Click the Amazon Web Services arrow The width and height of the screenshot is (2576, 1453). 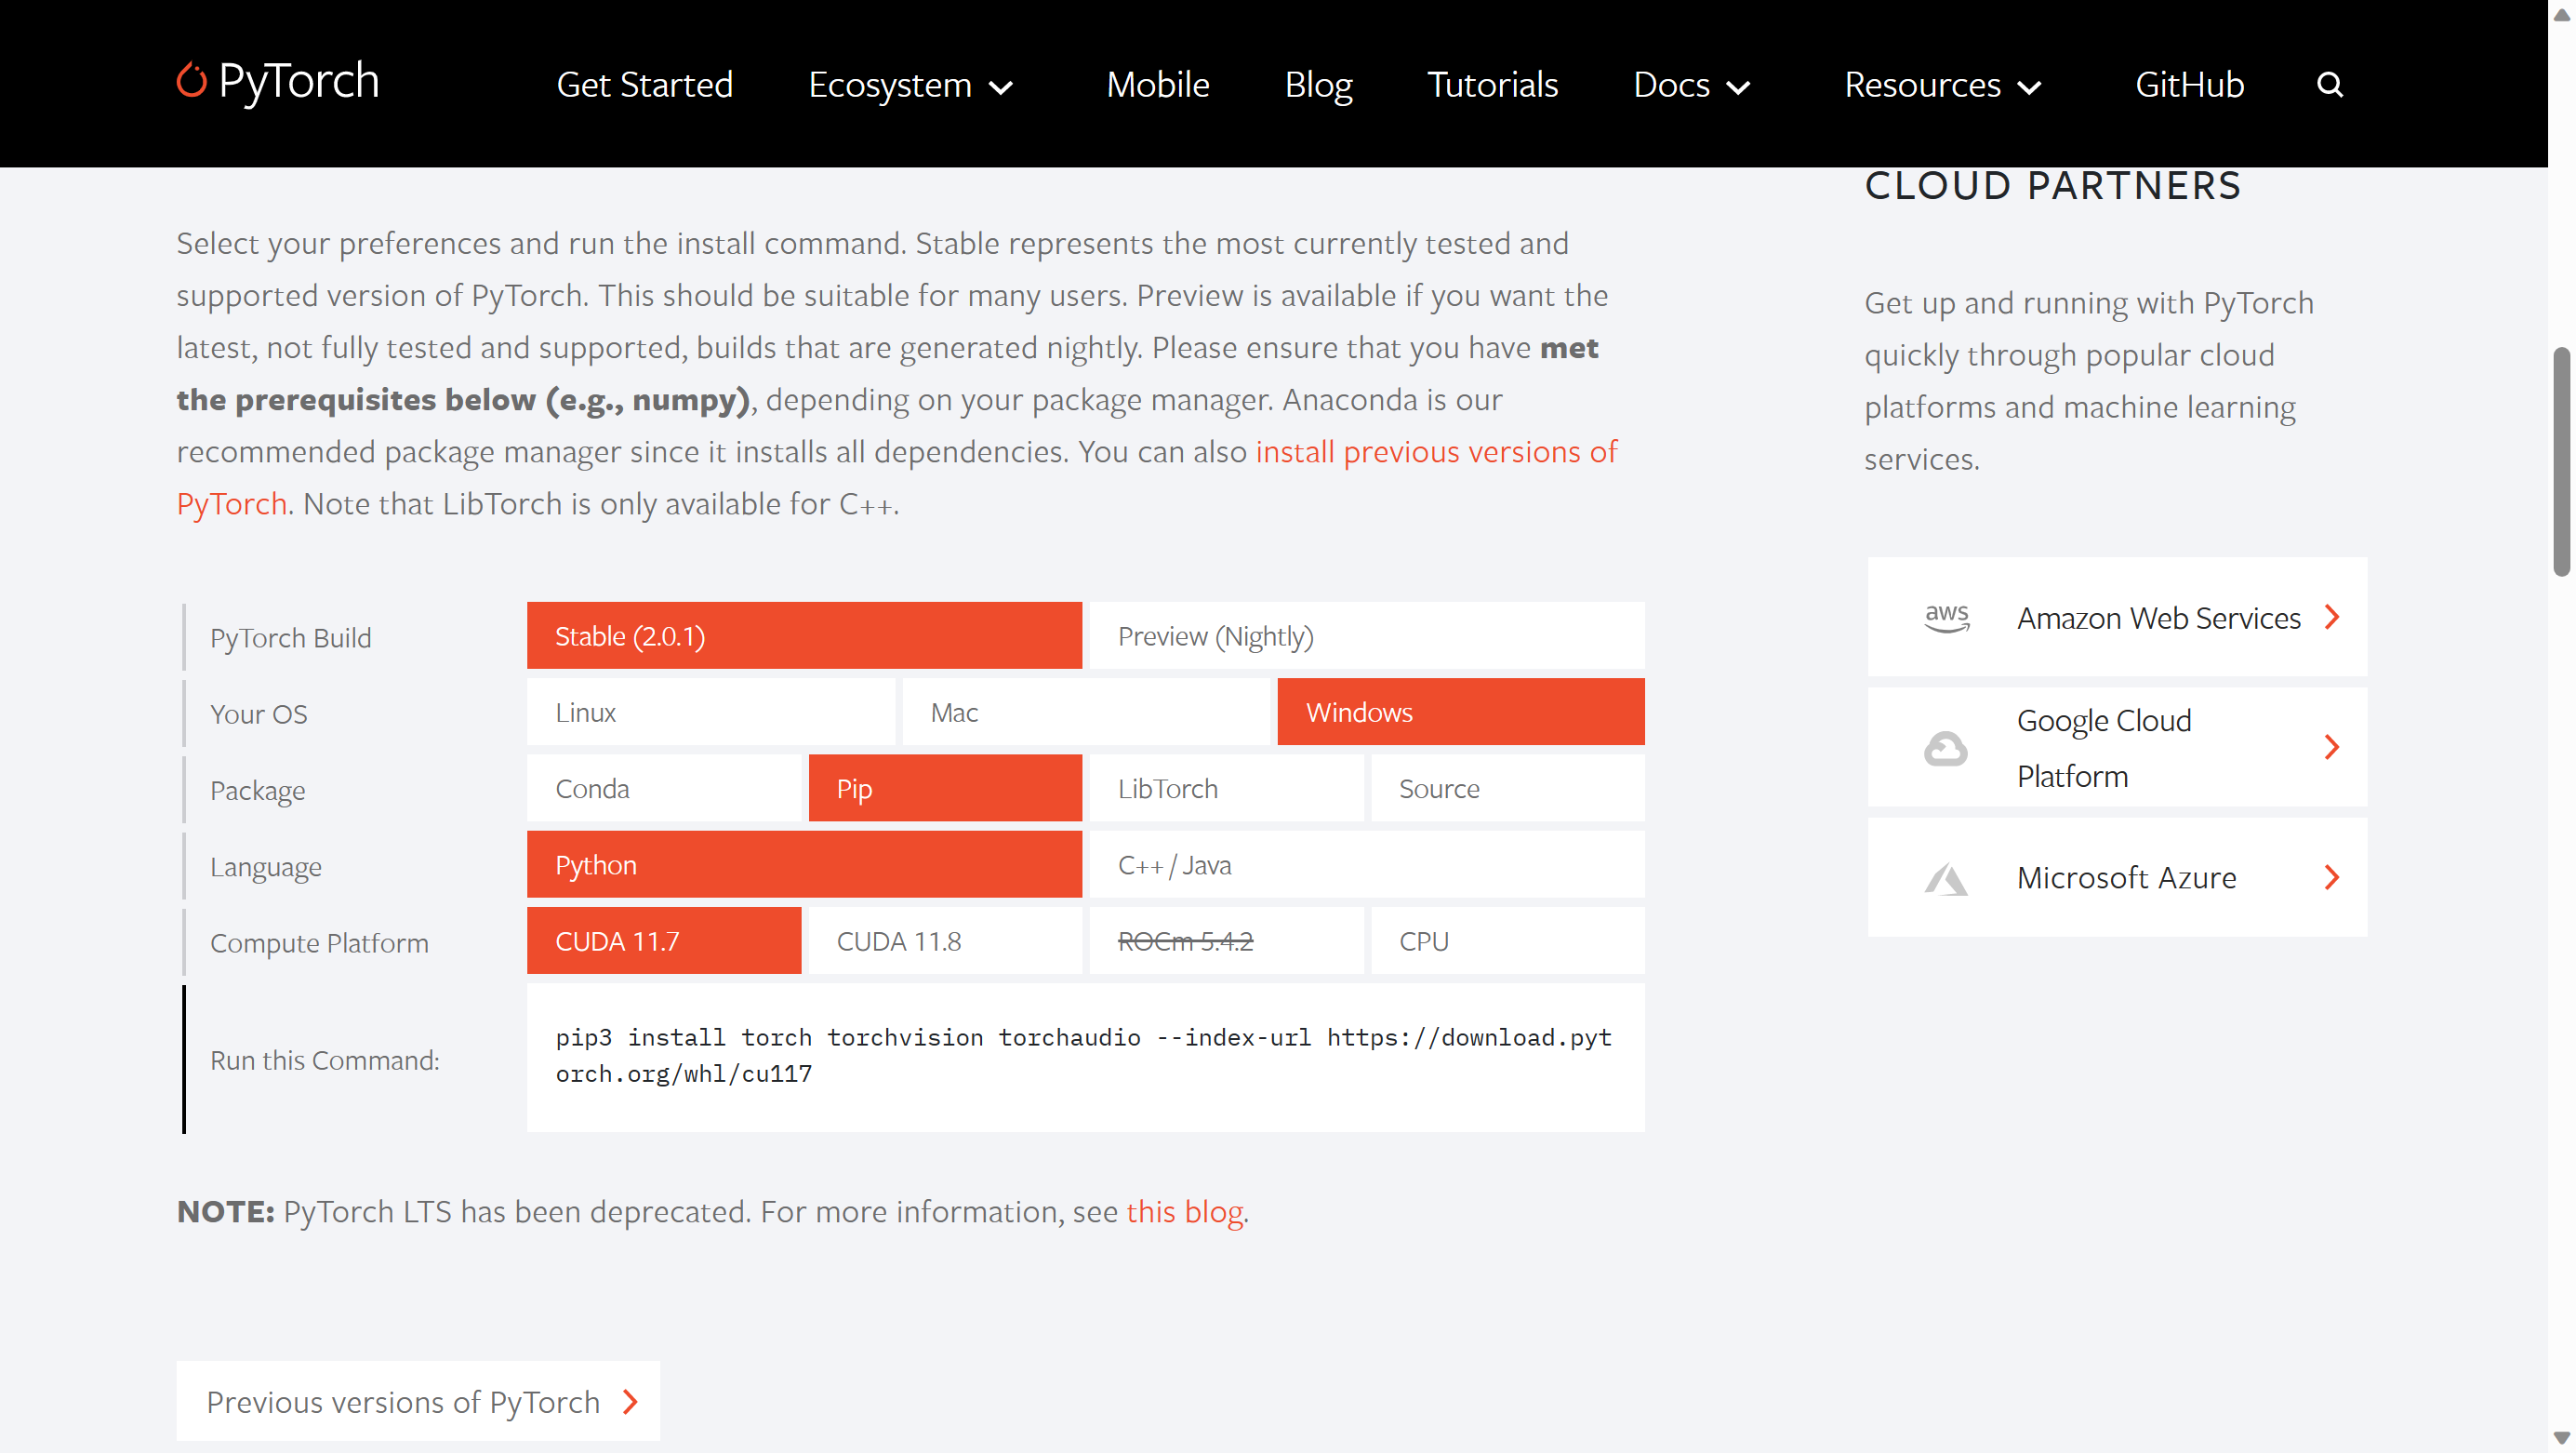[x=2332, y=617]
